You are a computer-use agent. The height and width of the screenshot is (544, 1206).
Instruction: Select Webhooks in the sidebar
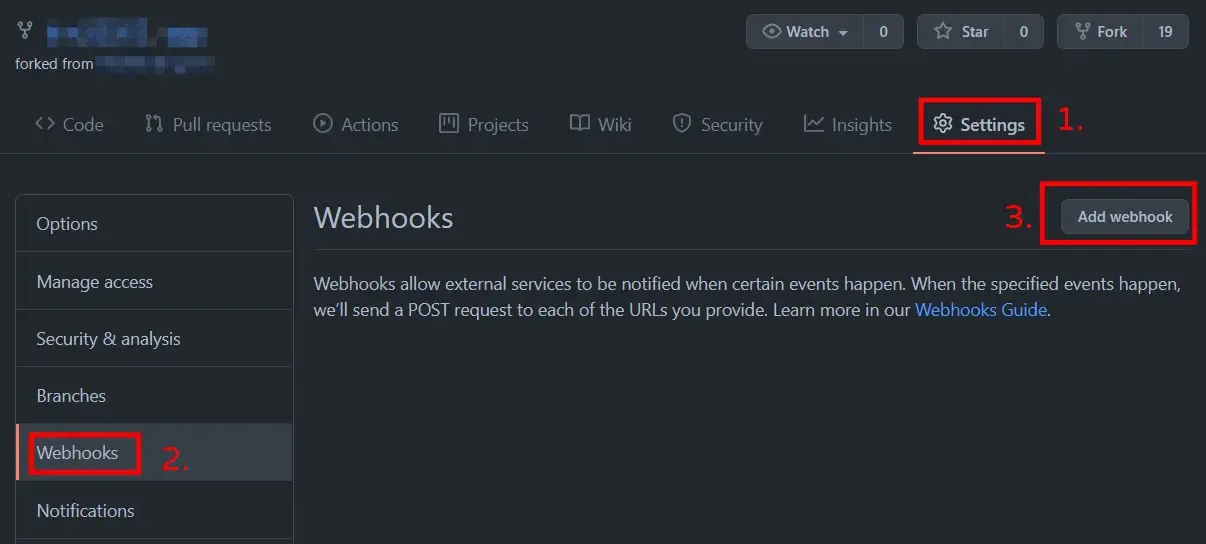click(x=78, y=453)
